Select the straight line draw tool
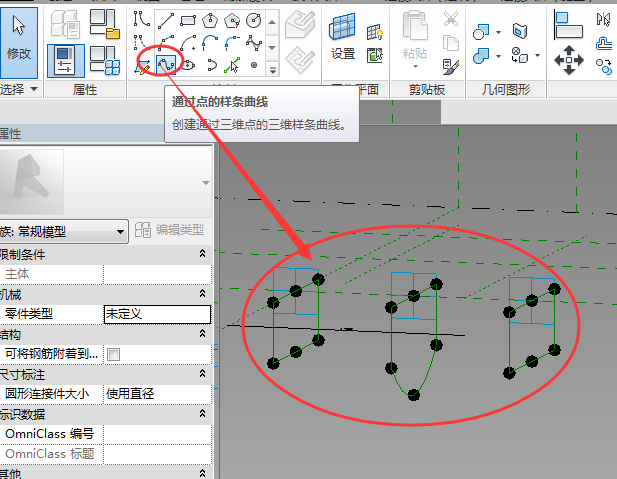The height and width of the screenshot is (479, 617). (x=165, y=19)
